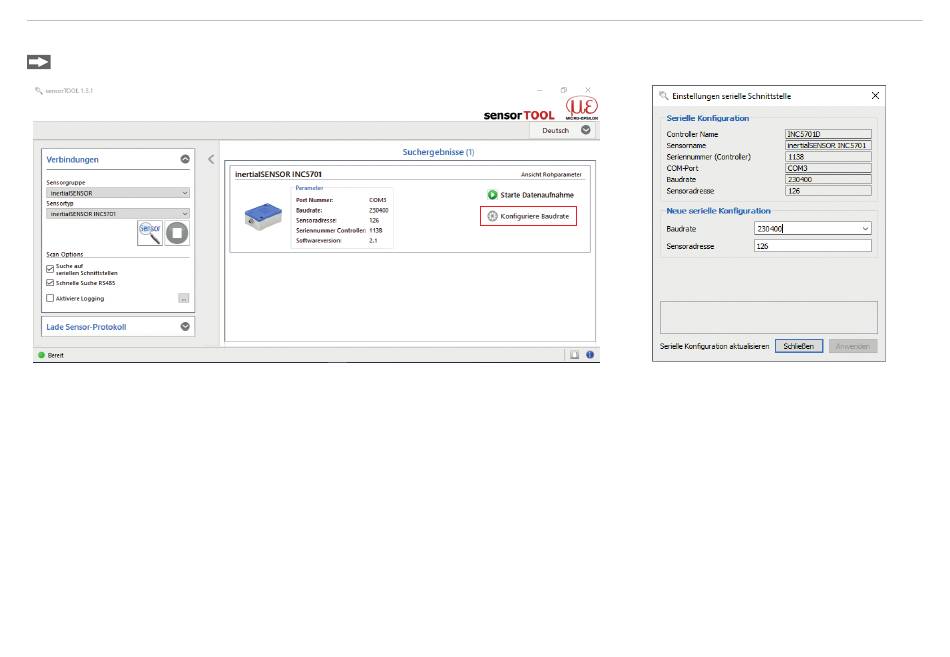Open the Sensortyp dropdown list

pos(118,213)
